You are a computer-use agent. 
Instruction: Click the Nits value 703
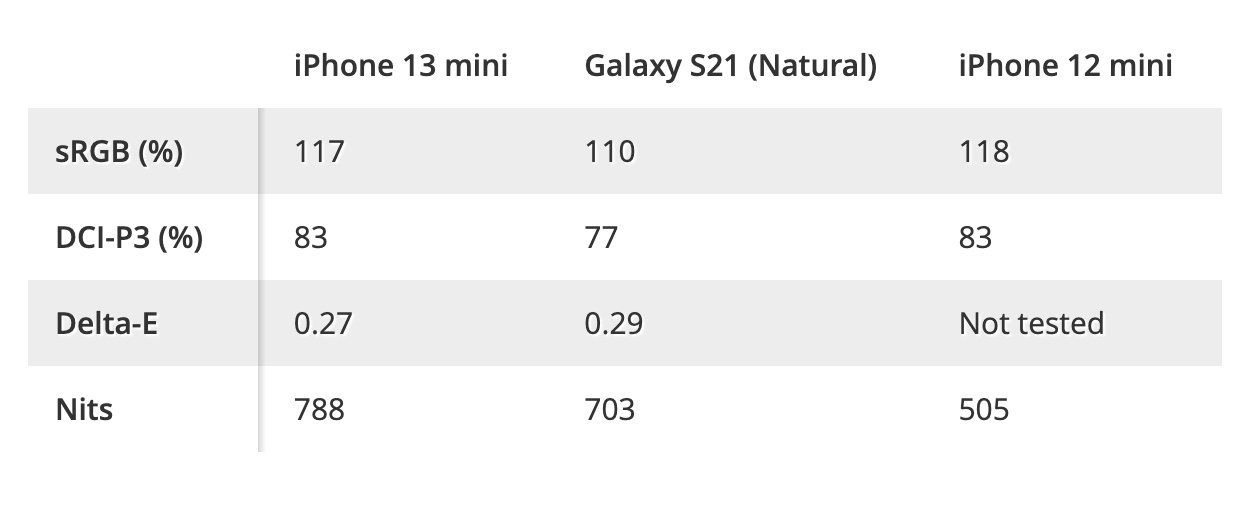tap(609, 410)
